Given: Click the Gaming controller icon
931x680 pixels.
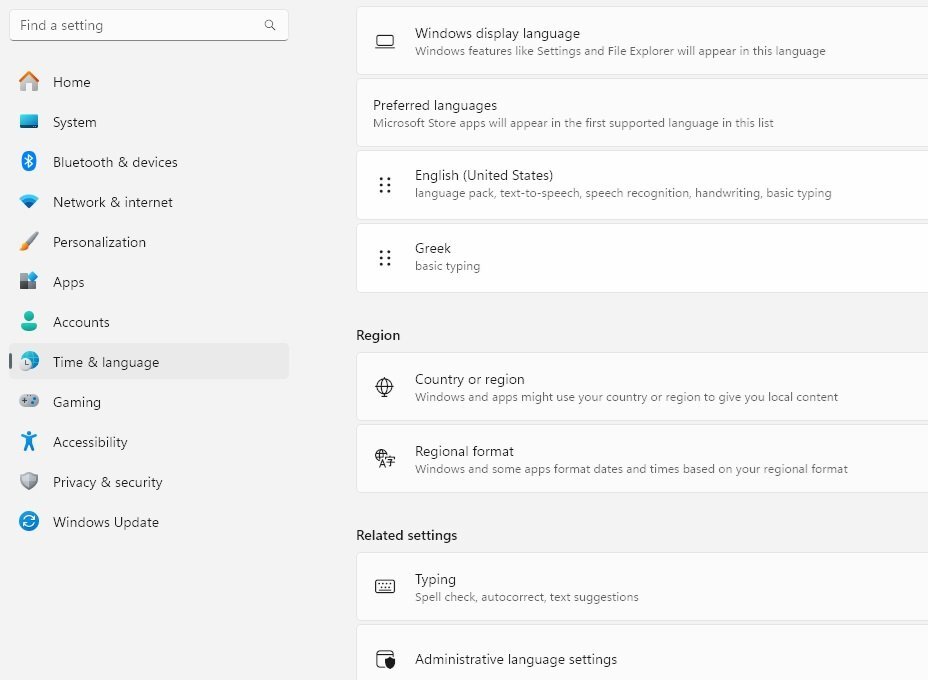Looking at the screenshot, I should coord(28,401).
